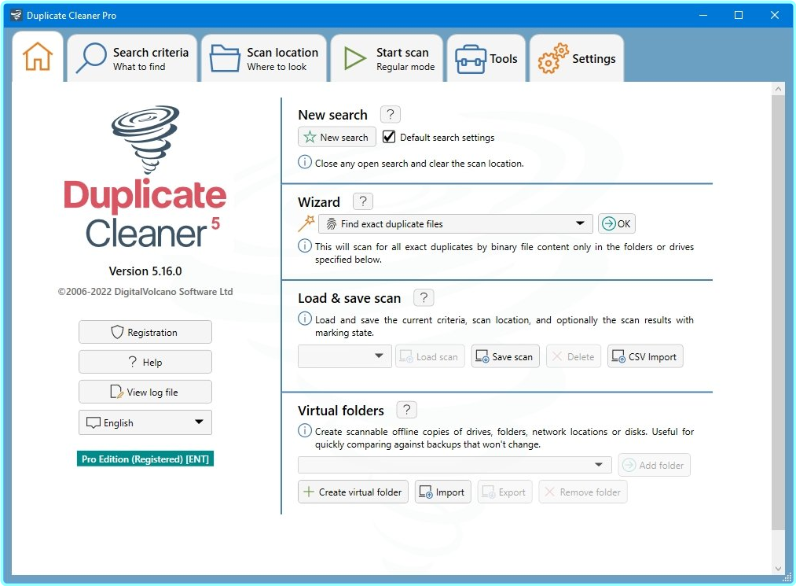This screenshot has height=586, width=796.
Task: Click the CSV Import button
Action: [x=645, y=356]
